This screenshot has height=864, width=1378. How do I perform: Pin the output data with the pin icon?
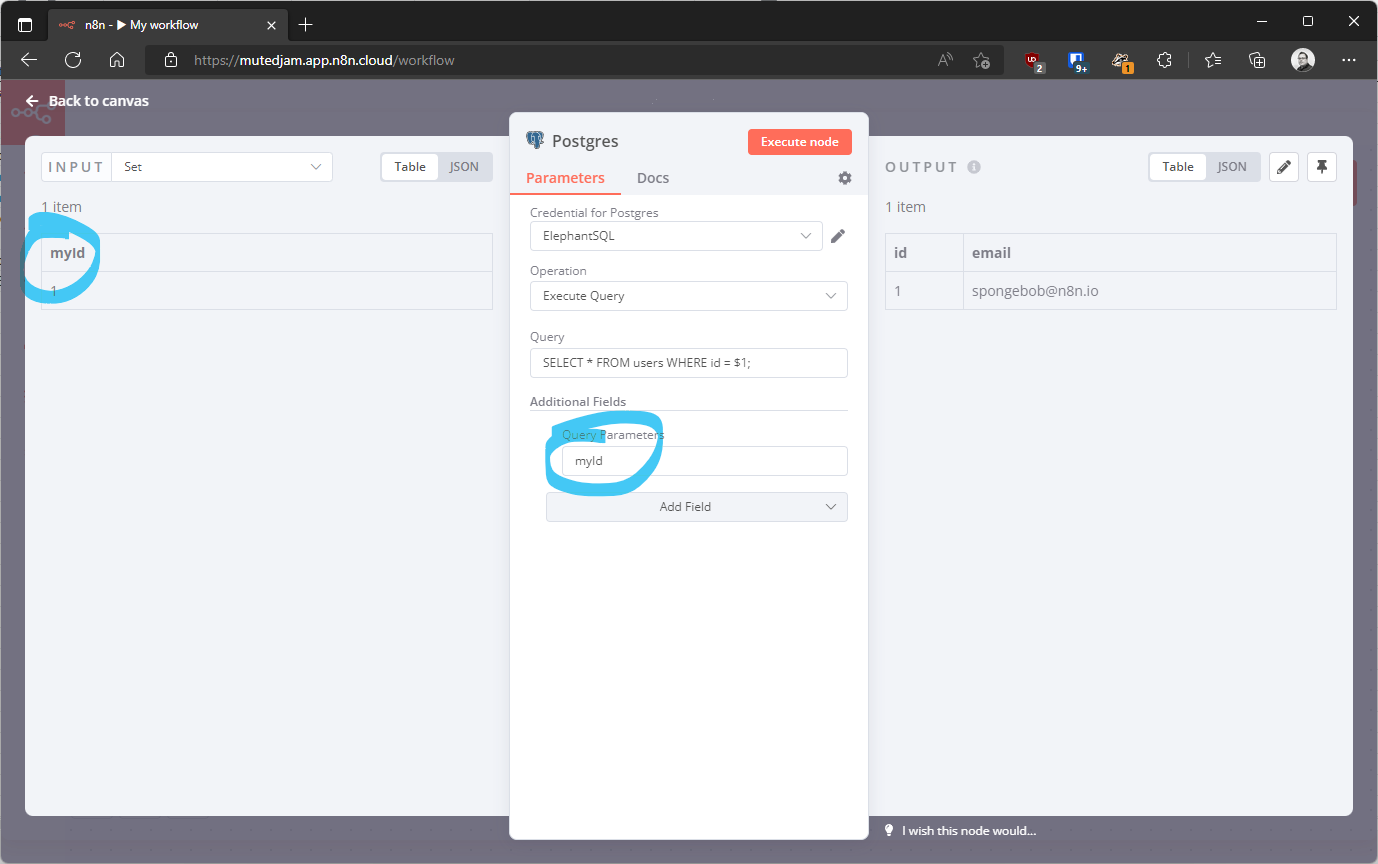[x=1322, y=167]
